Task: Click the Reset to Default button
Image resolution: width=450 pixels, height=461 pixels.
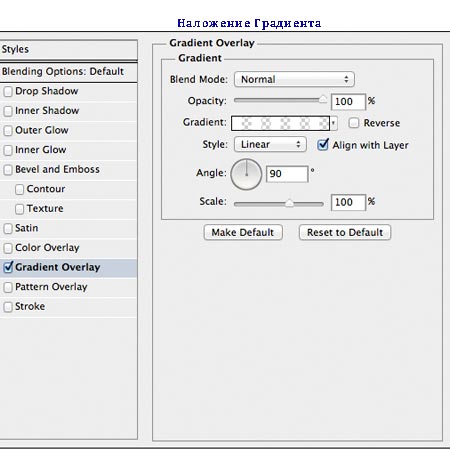Action: click(x=345, y=232)
